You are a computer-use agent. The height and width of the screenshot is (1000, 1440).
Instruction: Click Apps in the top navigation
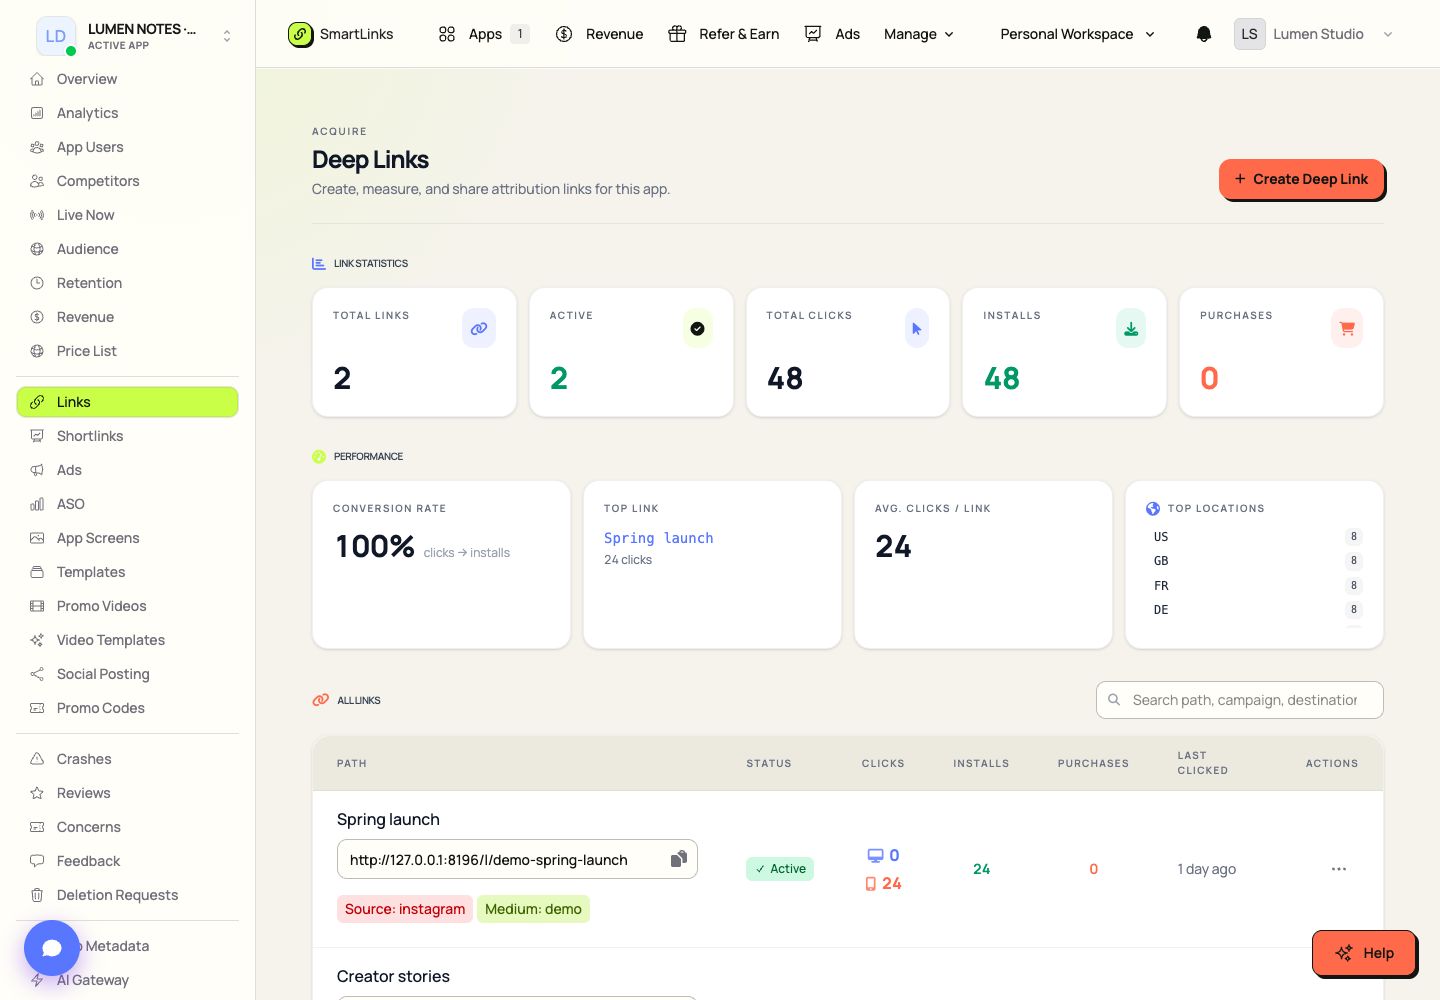point(484,34)
